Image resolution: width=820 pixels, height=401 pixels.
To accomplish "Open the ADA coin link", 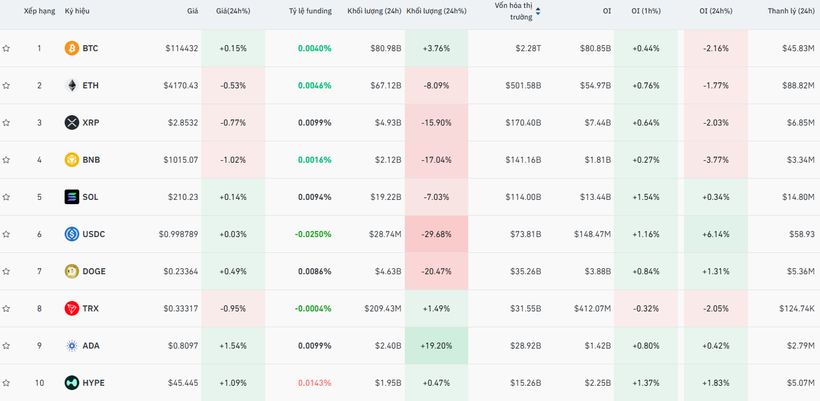I will (x=91, y=346).
